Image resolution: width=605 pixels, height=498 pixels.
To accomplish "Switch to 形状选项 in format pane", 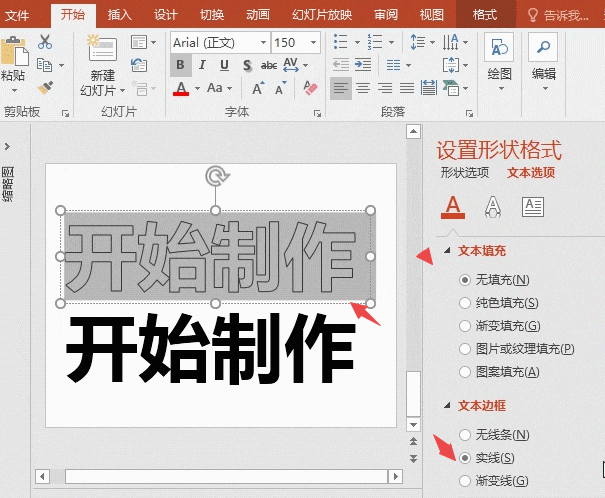I will point(465,172).
